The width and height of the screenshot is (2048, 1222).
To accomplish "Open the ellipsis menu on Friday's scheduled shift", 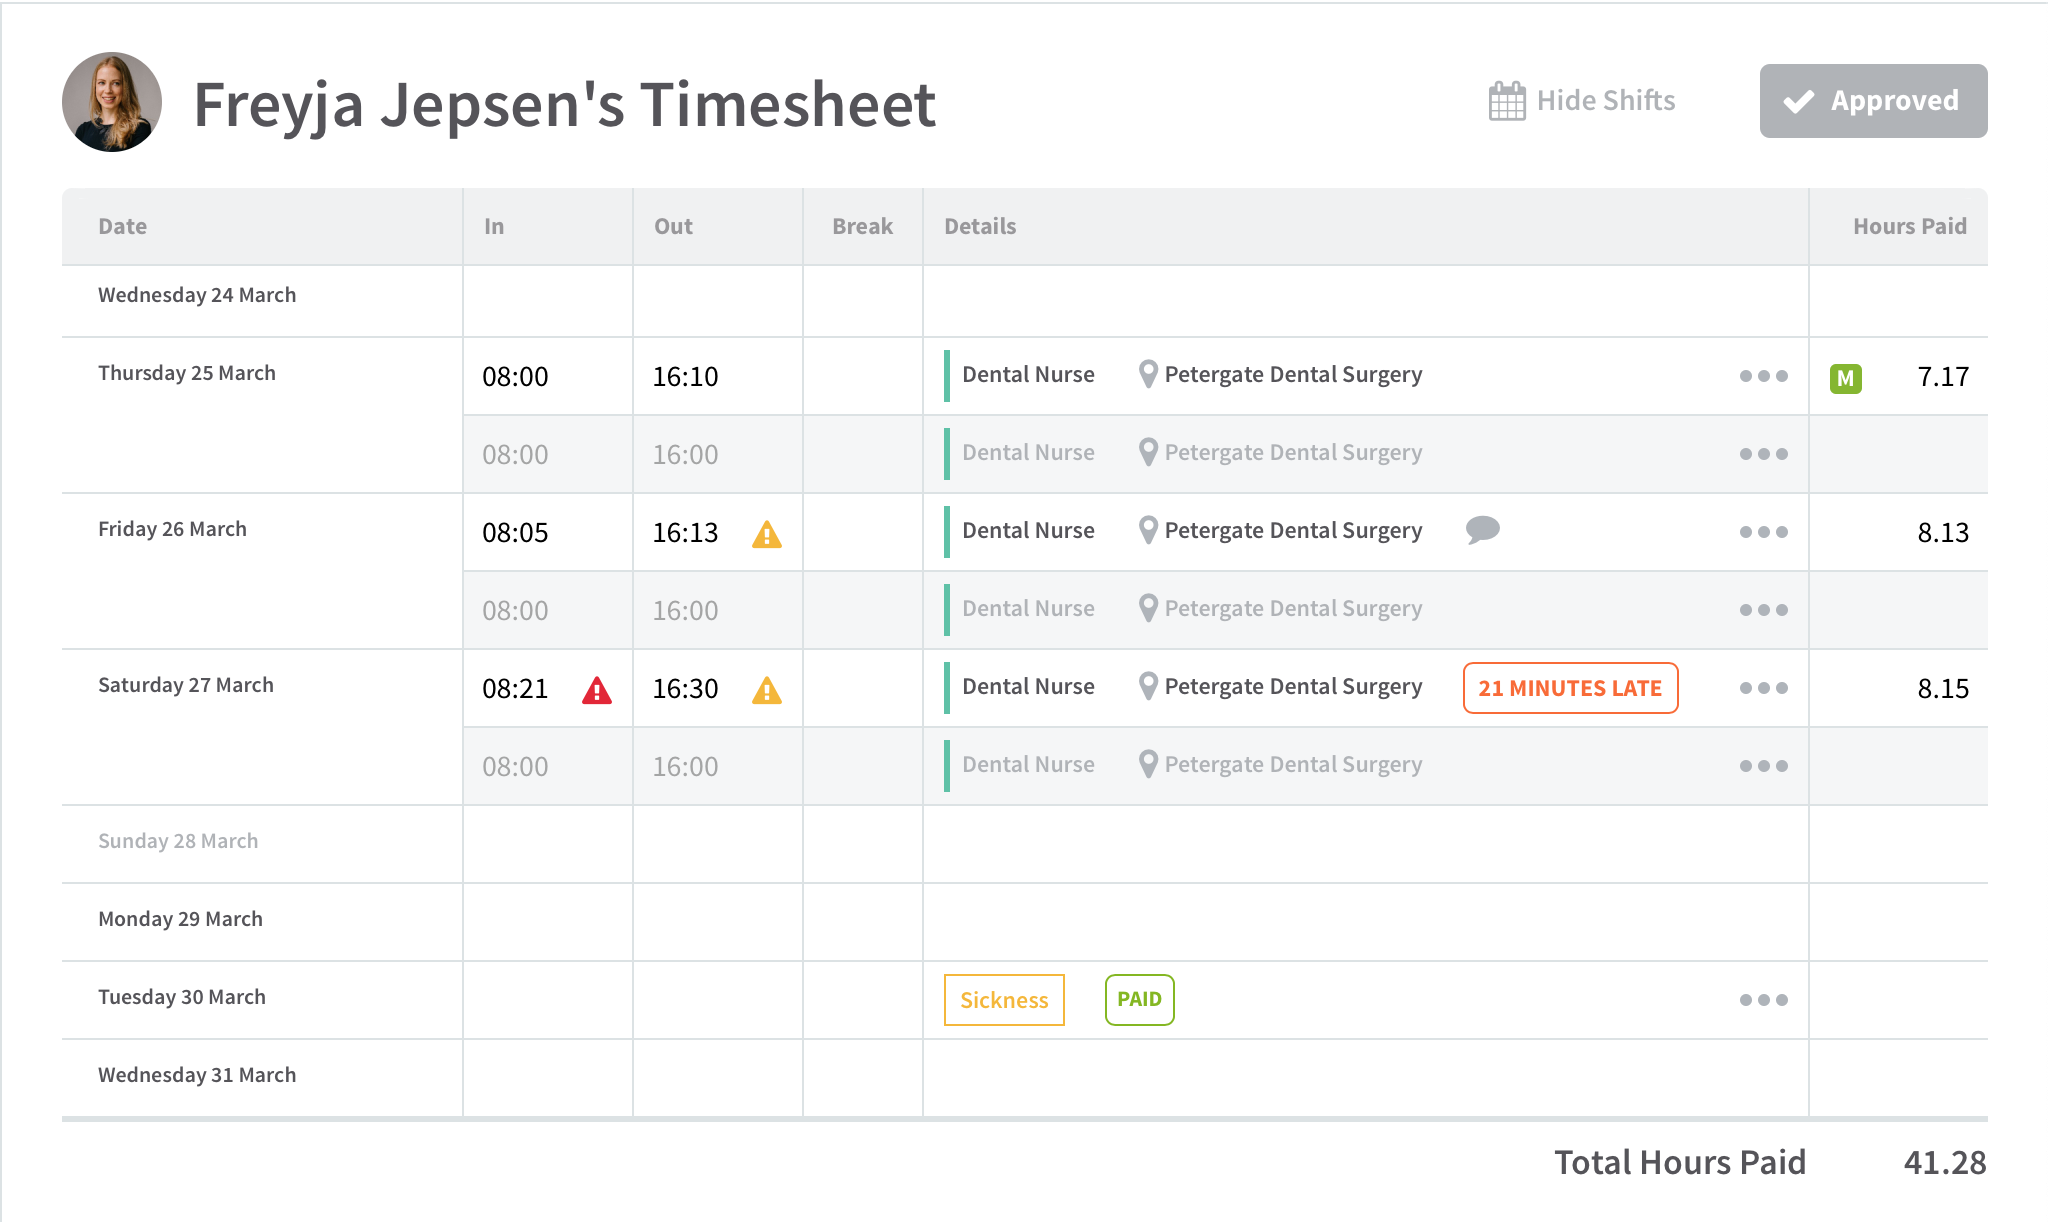I will pyautogui.click(x=1762, y=610).
